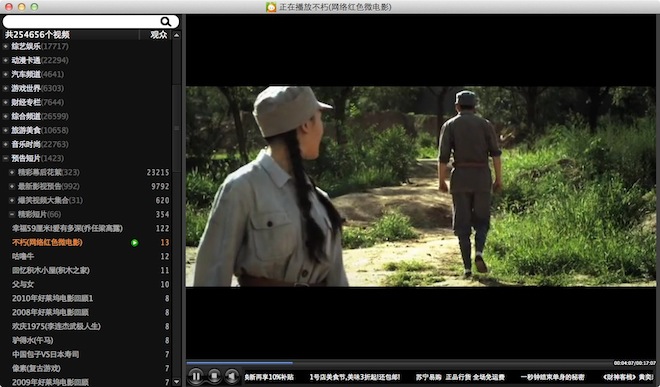Expand the 汽车频道(4641) category
The image size is (660, 387).
coord(5,75)
